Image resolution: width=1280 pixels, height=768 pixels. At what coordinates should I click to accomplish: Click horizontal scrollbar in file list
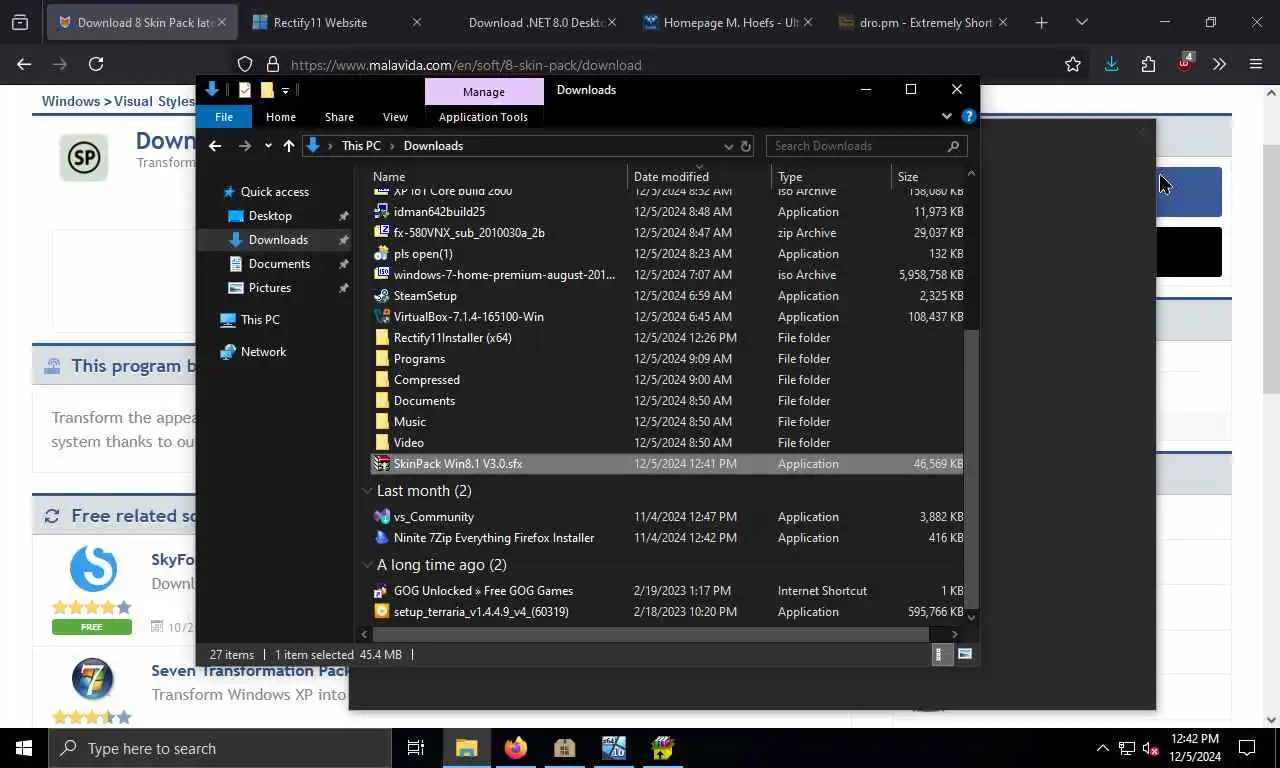(650, 634)
